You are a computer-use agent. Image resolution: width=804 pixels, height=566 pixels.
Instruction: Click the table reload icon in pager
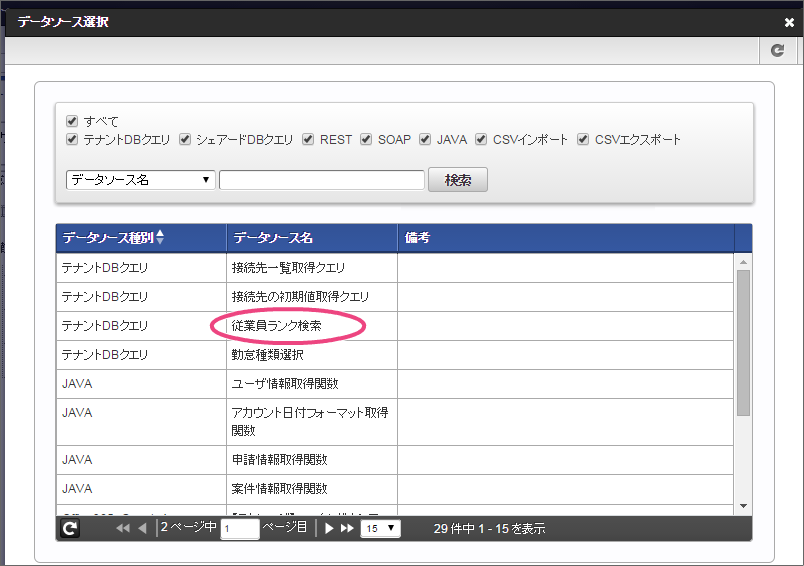coord(69,529)
